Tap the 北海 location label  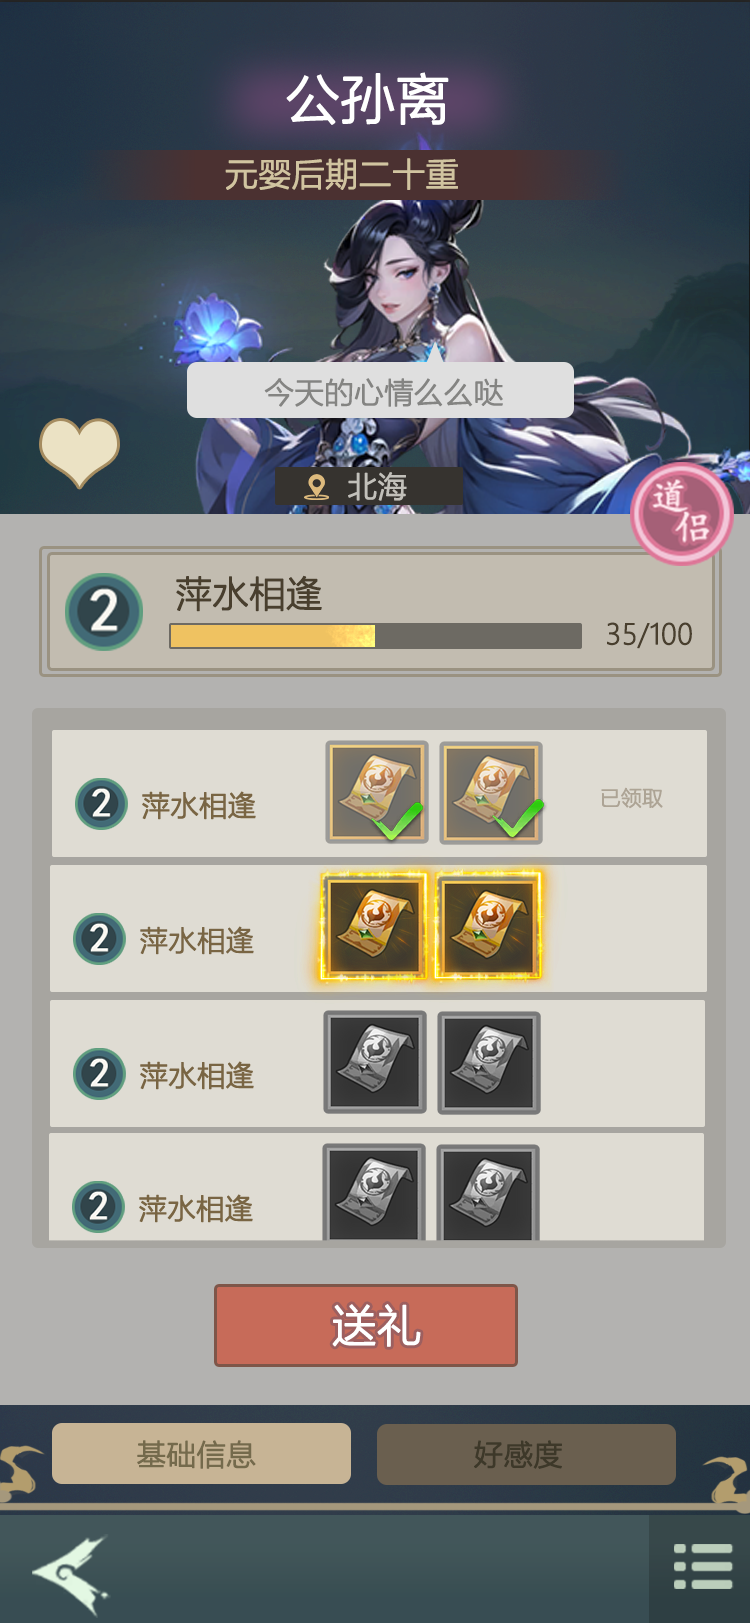click(369, 487)
